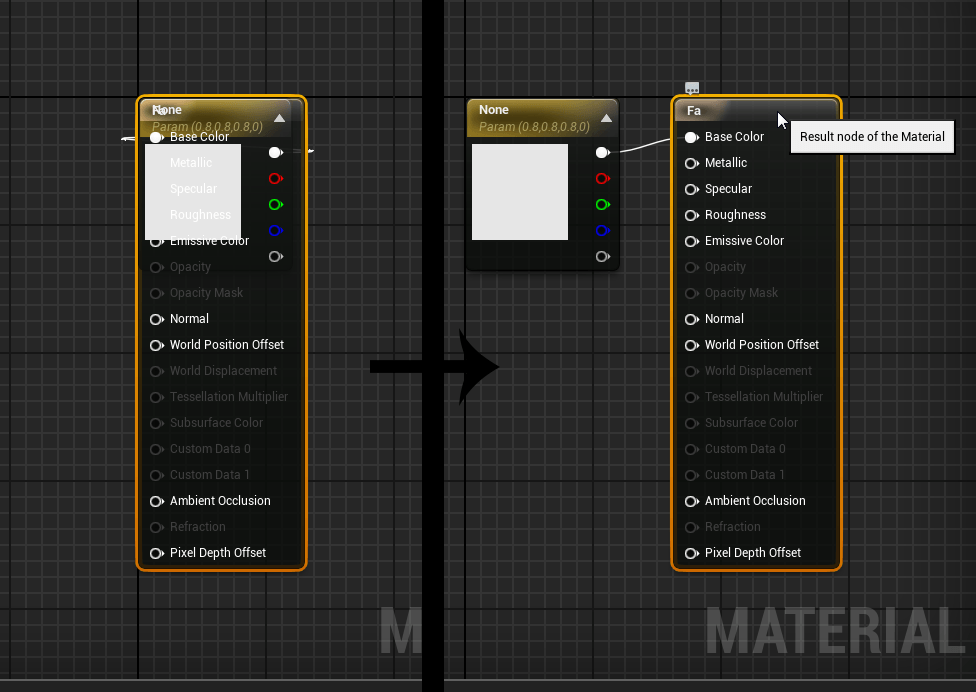Image resolution: width=976 pixels, height=692 pixels.
Task: Click the red output pin on the right-side None param node
Action: (602, 179)
